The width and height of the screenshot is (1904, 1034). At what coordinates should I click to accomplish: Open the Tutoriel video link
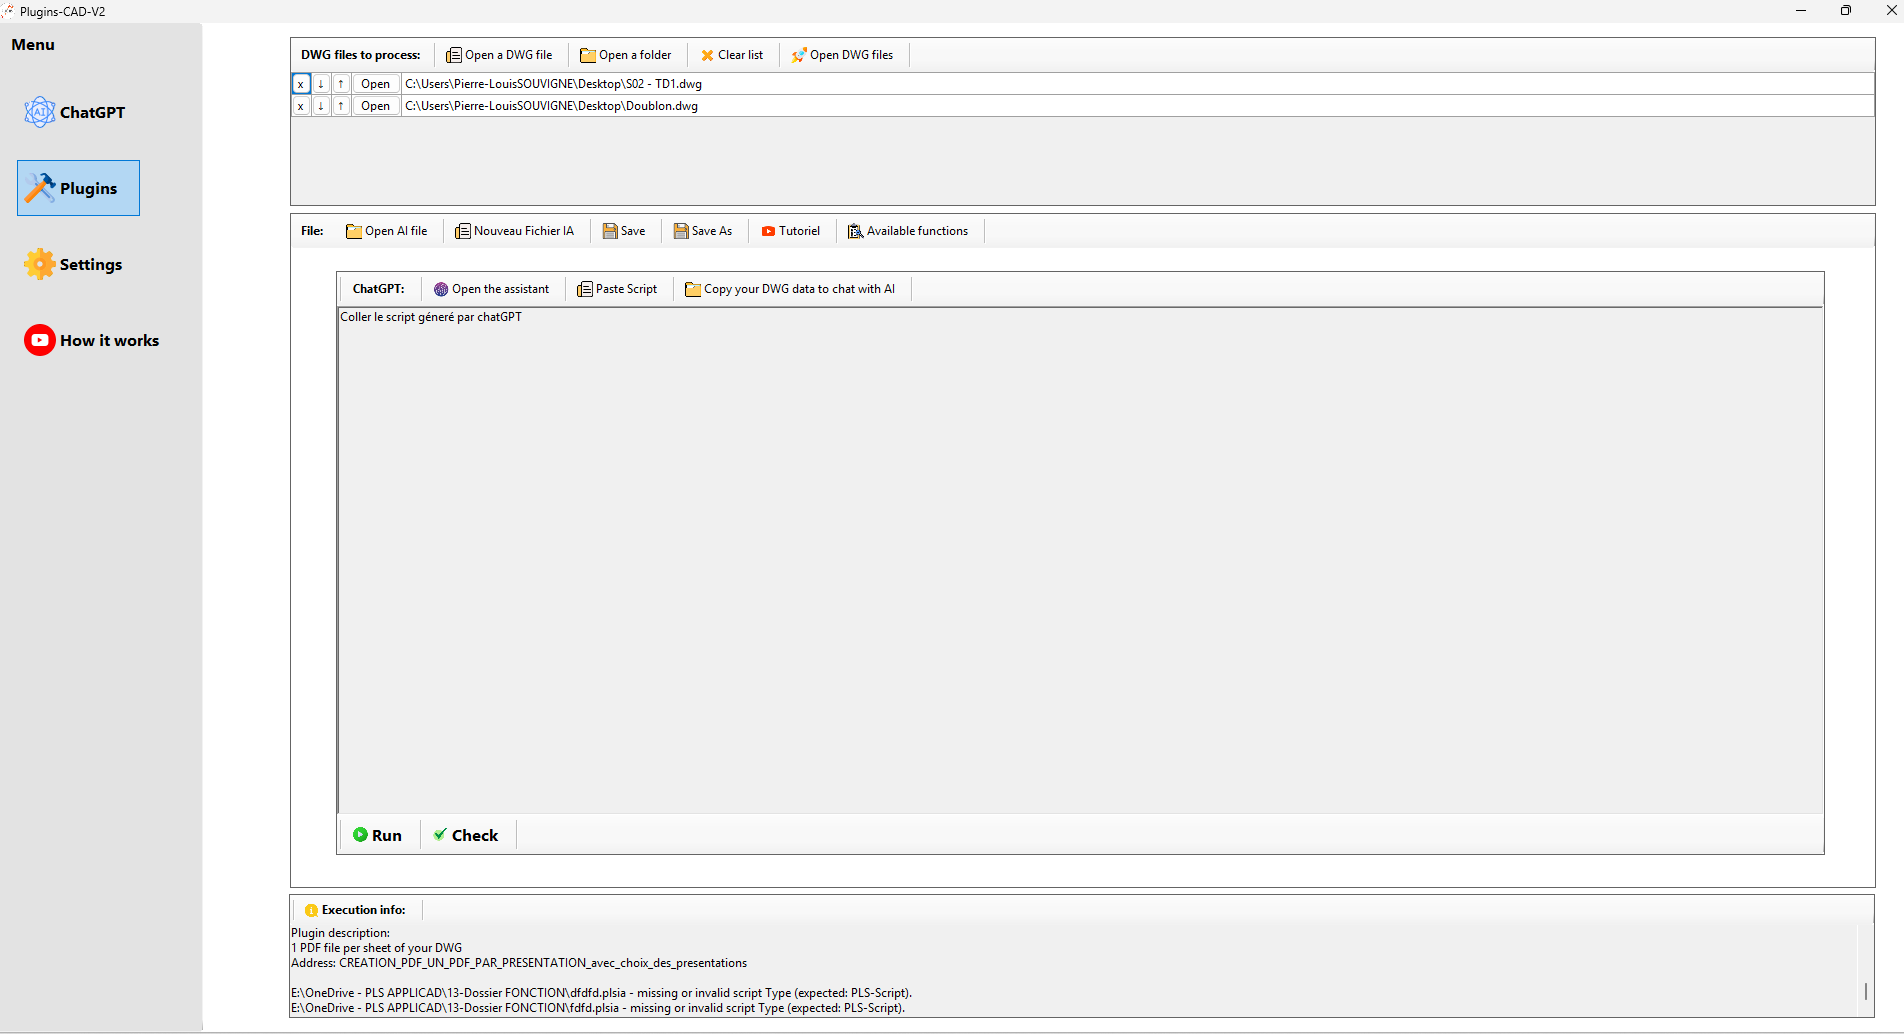(791, 231)
